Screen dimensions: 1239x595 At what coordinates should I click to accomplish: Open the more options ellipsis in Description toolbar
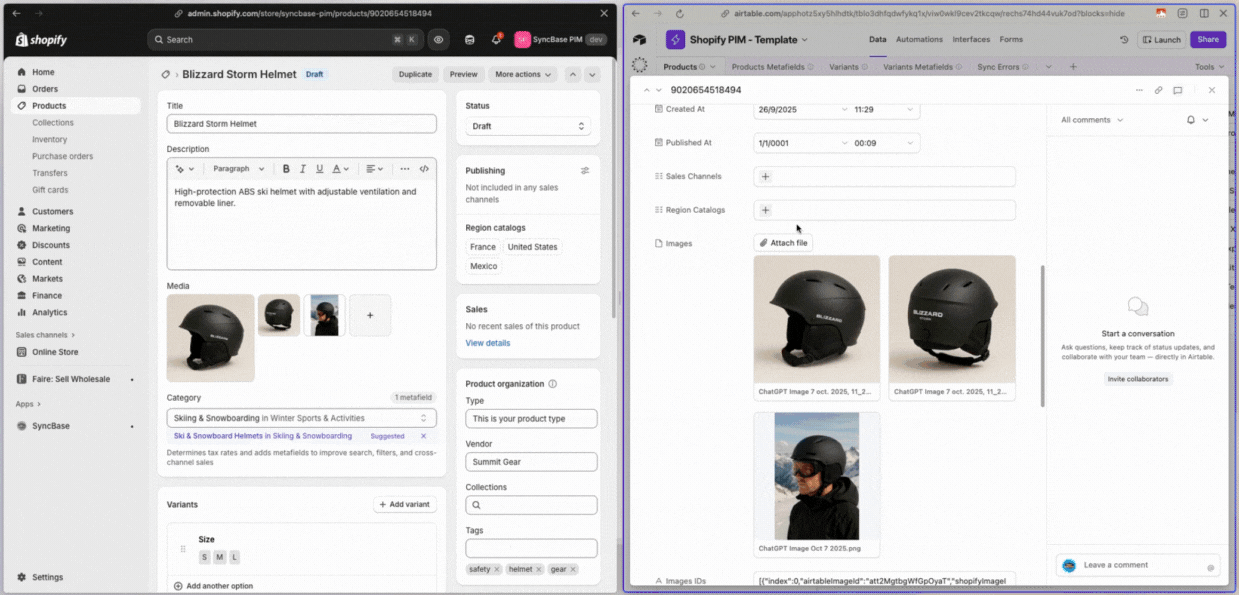pyautogui.click(x=405, y=169)
